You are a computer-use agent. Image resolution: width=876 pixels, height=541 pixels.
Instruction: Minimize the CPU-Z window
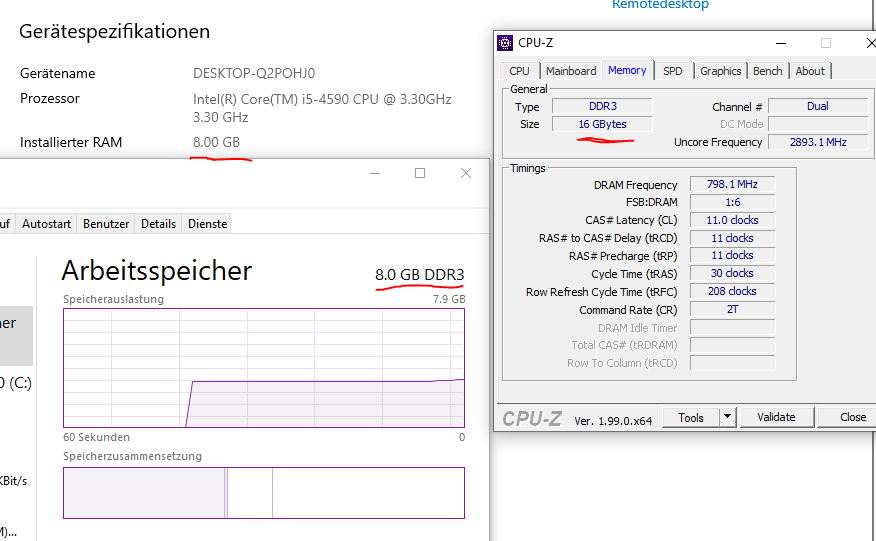coord(781,43)
